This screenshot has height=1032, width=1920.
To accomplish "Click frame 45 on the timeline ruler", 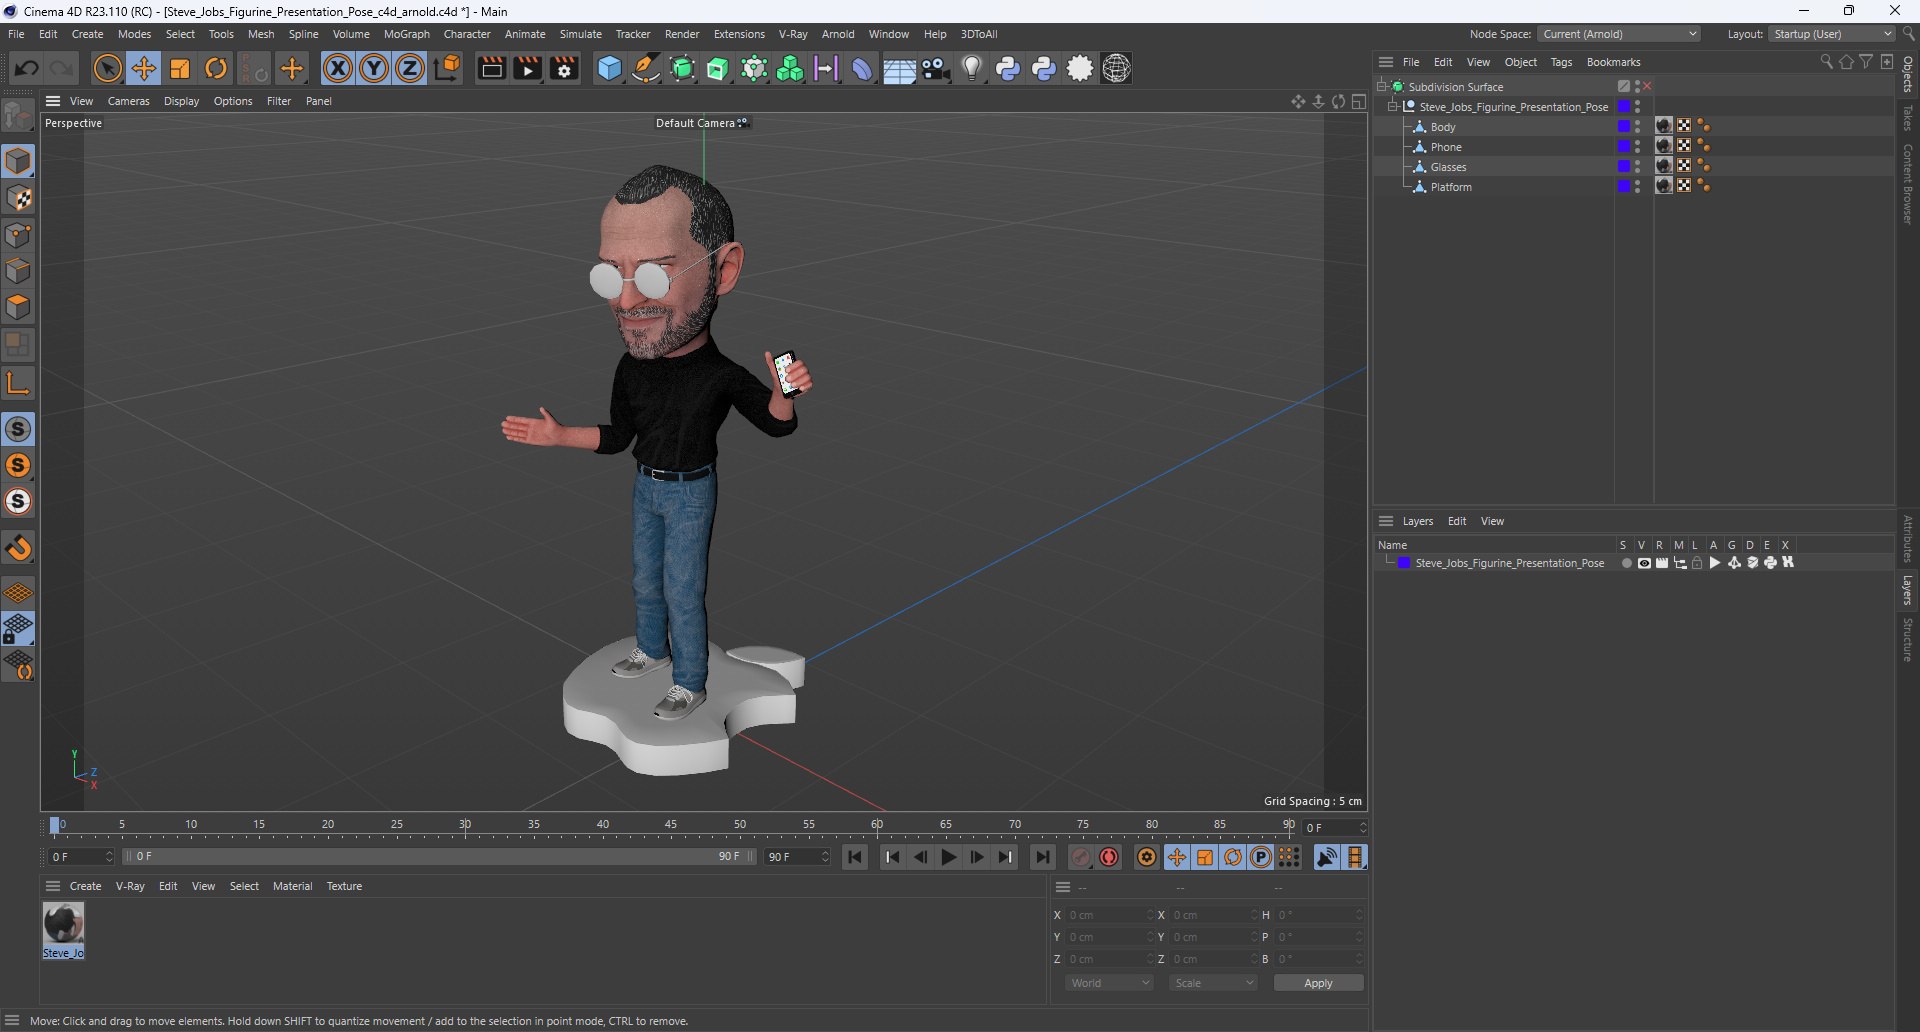I will [671, 826].
